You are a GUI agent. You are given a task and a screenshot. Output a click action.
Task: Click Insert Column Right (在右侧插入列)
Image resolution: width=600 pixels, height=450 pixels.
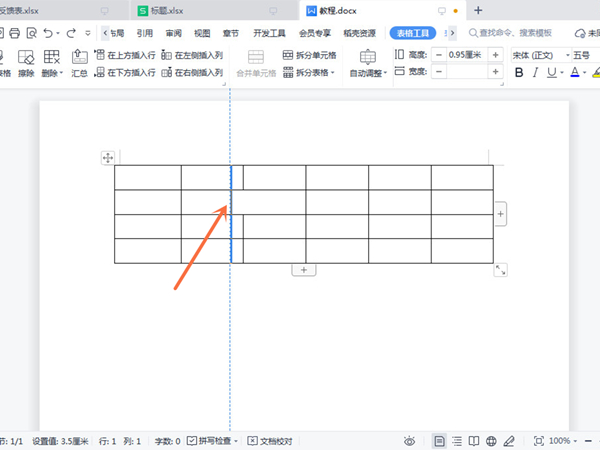click(x=190, y=73)
